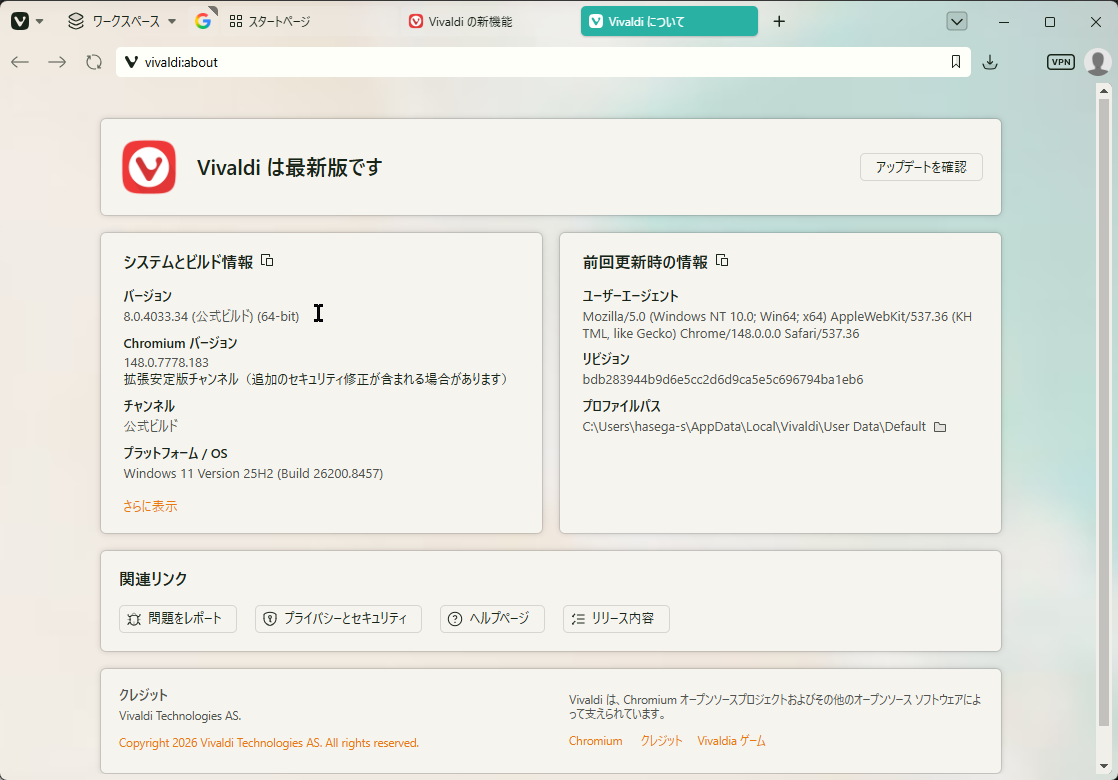Image resolution: width=1118 pixels, height=780 pixels.
Task: Open リリース内容 button
Action: point(616,619)
